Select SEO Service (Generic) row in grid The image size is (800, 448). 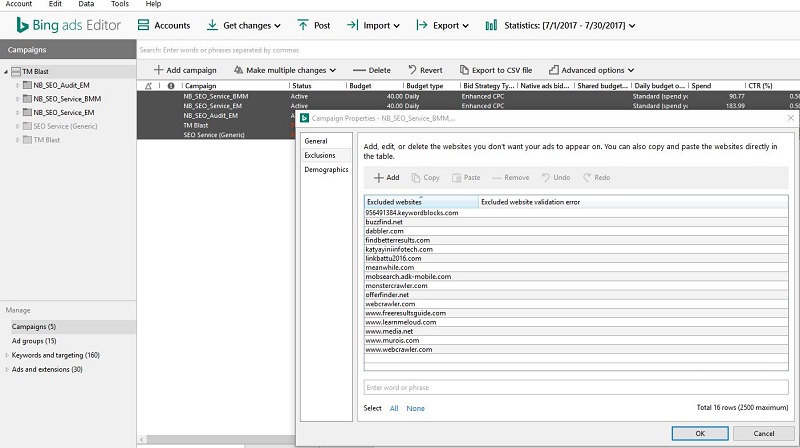(214, 135)
